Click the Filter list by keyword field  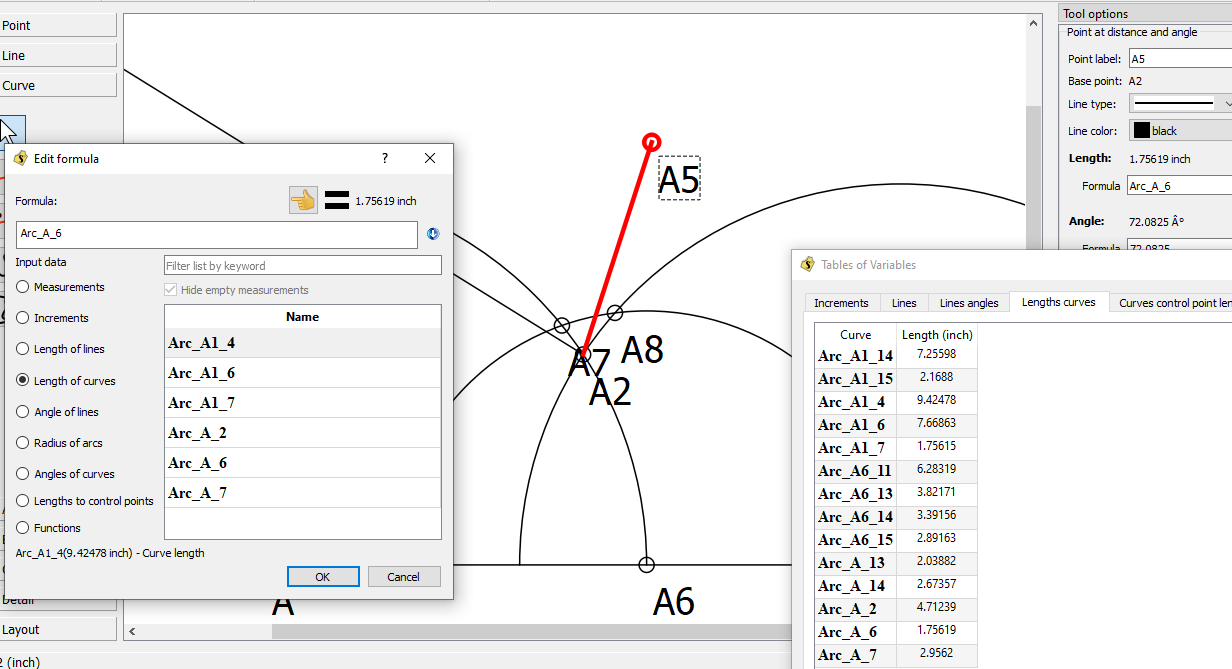tap(302, 266)
